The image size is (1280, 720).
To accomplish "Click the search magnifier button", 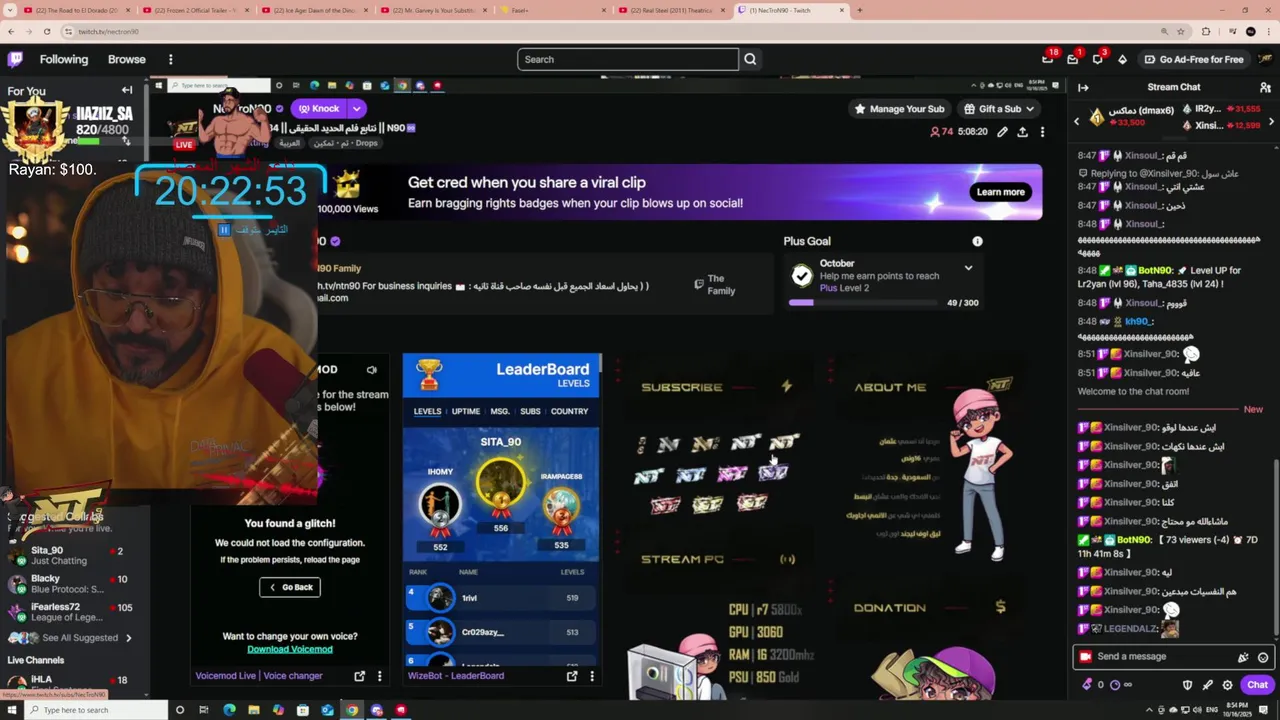I will pyautogui.click(x=750, y=59).
